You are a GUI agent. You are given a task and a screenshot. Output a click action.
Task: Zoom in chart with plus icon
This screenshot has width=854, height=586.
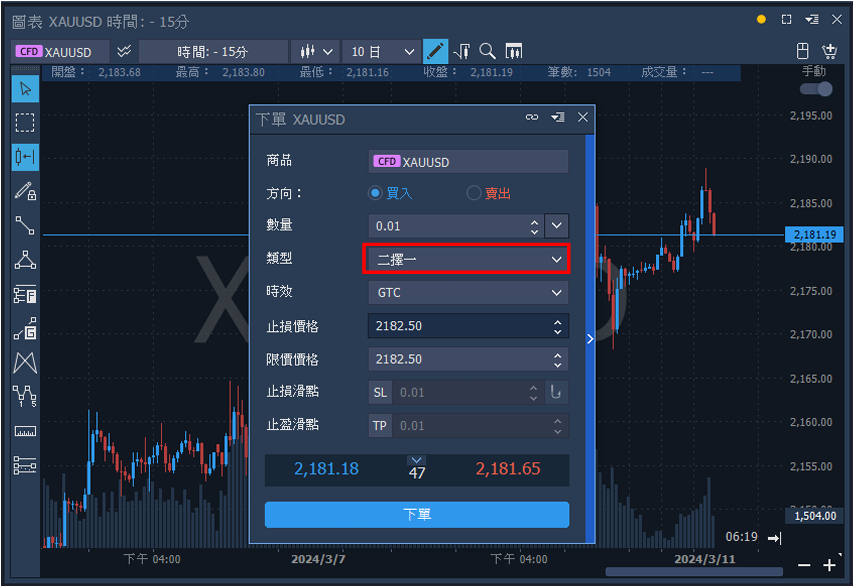(x=829, y=565)
